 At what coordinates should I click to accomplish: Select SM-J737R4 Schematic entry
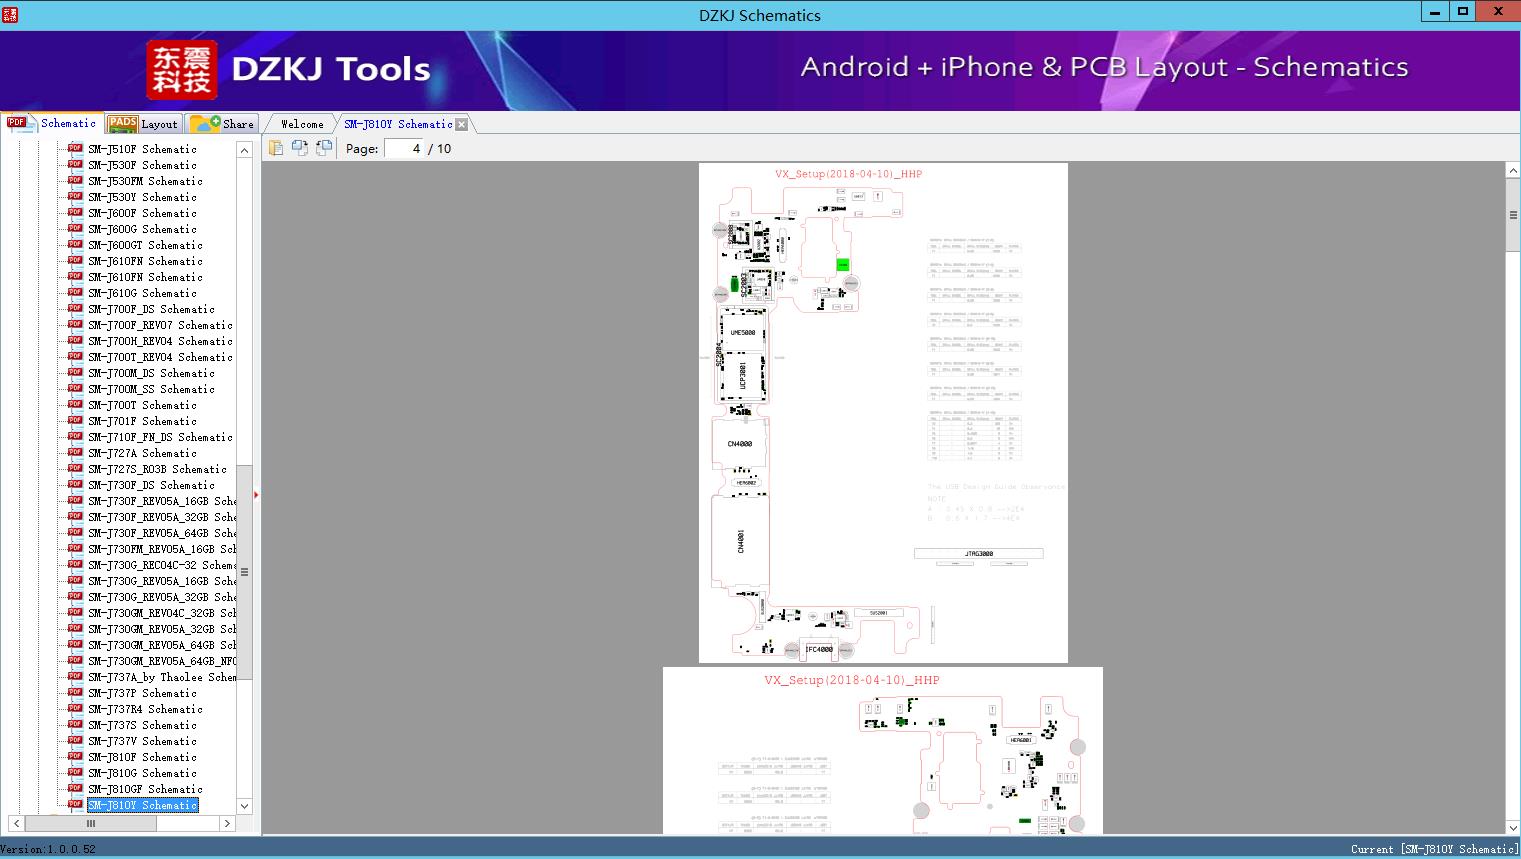tap(145, 709)
